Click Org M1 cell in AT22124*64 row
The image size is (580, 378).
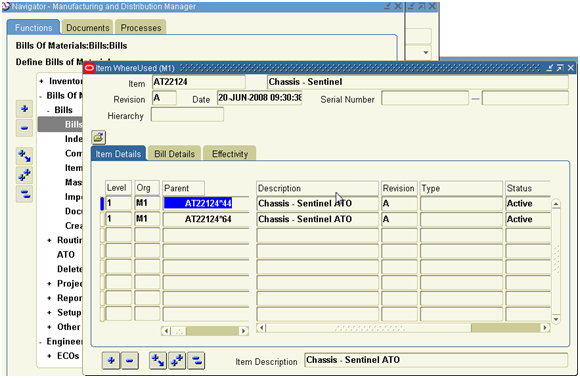(x=147, y=219)
